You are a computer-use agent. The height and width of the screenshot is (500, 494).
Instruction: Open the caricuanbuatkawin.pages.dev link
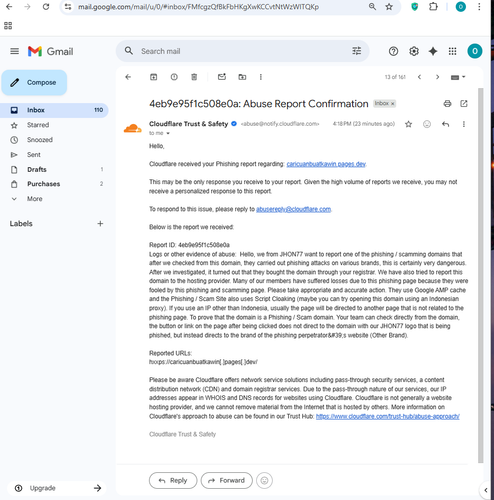tap(326, 164)
